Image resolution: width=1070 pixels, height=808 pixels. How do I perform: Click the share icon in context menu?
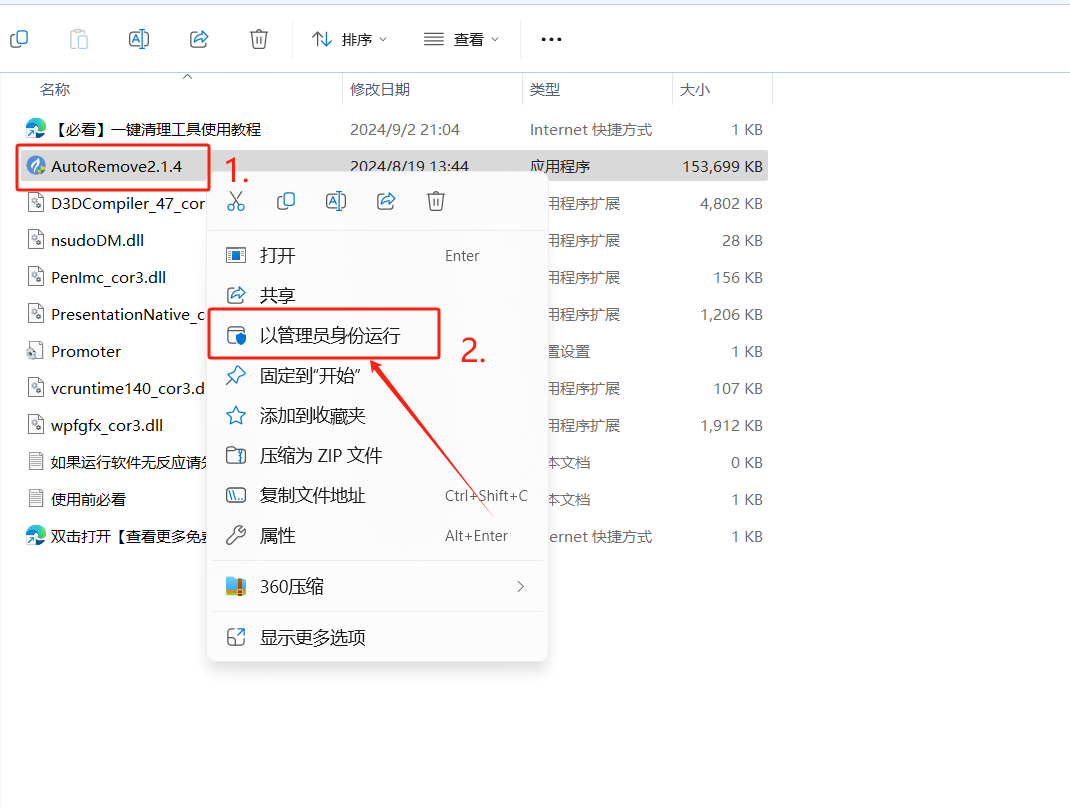tap(386, 201)
